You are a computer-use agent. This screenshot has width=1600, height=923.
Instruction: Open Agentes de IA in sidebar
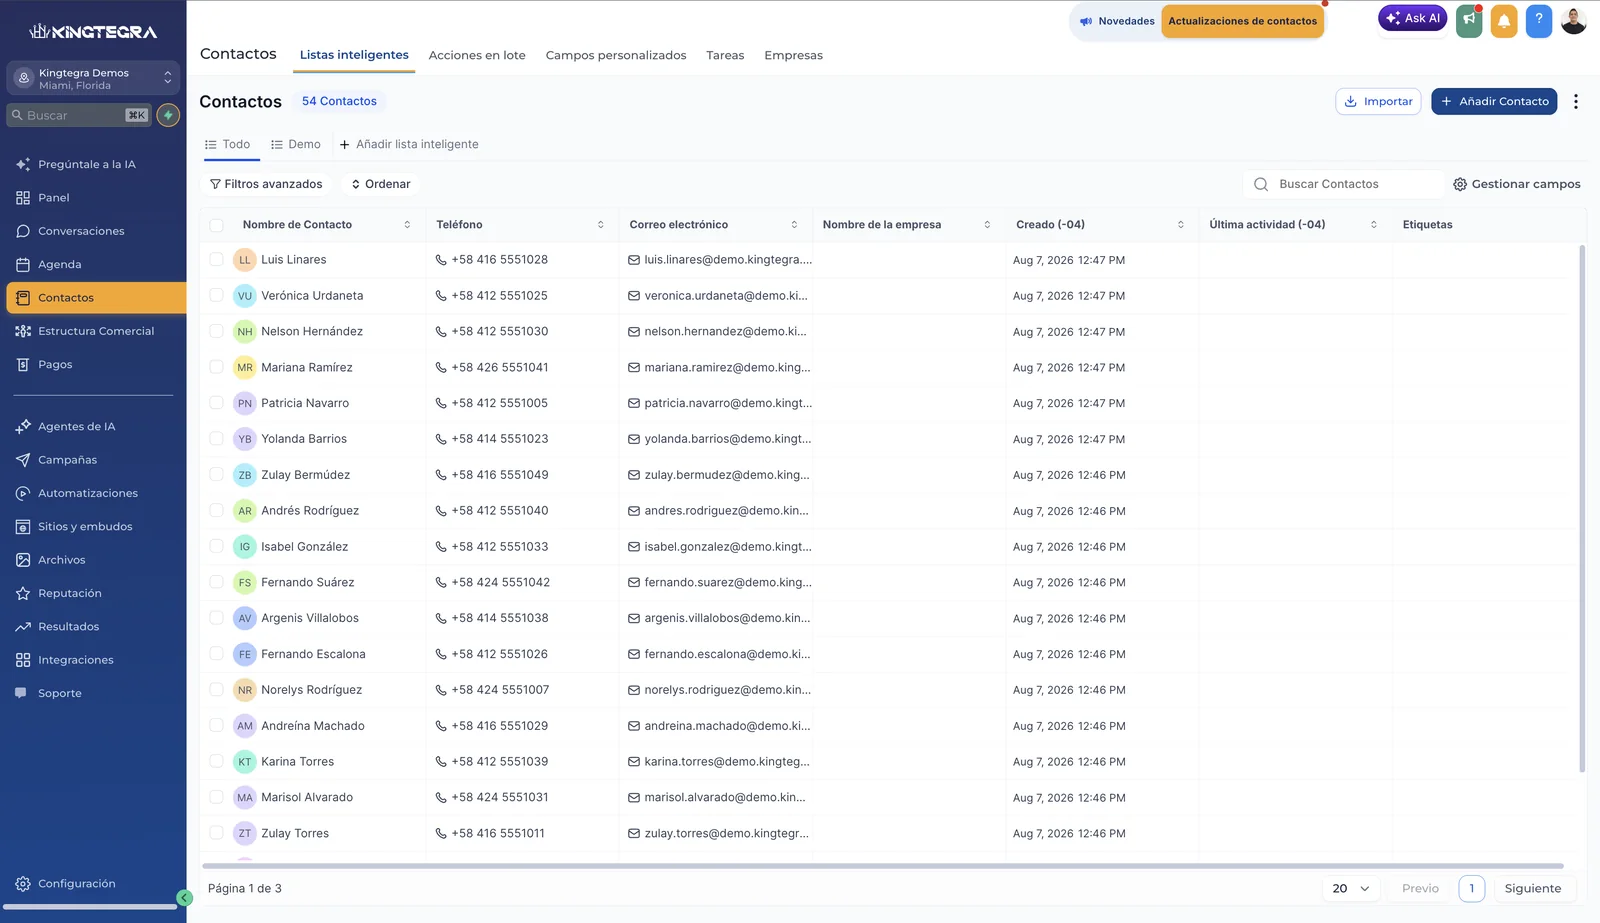point(76,427)
